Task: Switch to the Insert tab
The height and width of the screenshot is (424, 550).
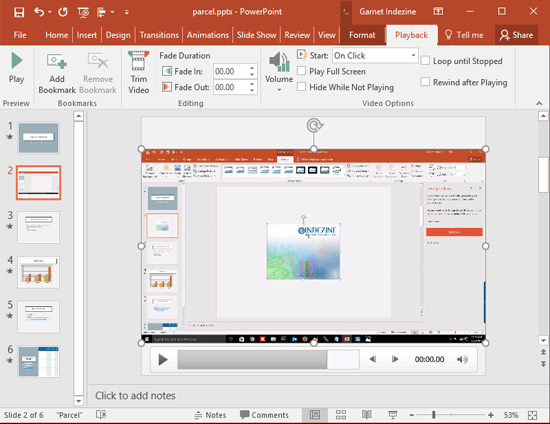Action: [x=87, y=35]
